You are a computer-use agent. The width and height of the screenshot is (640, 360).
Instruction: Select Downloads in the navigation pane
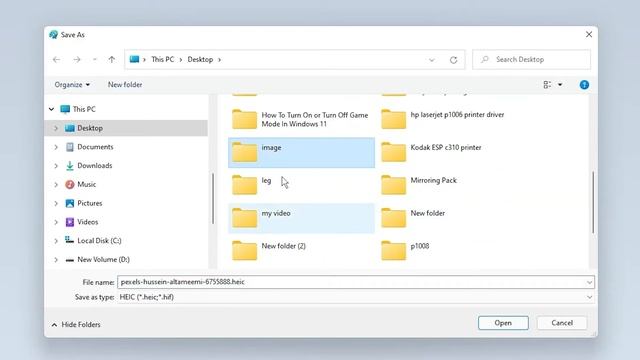tap(95, 166)
